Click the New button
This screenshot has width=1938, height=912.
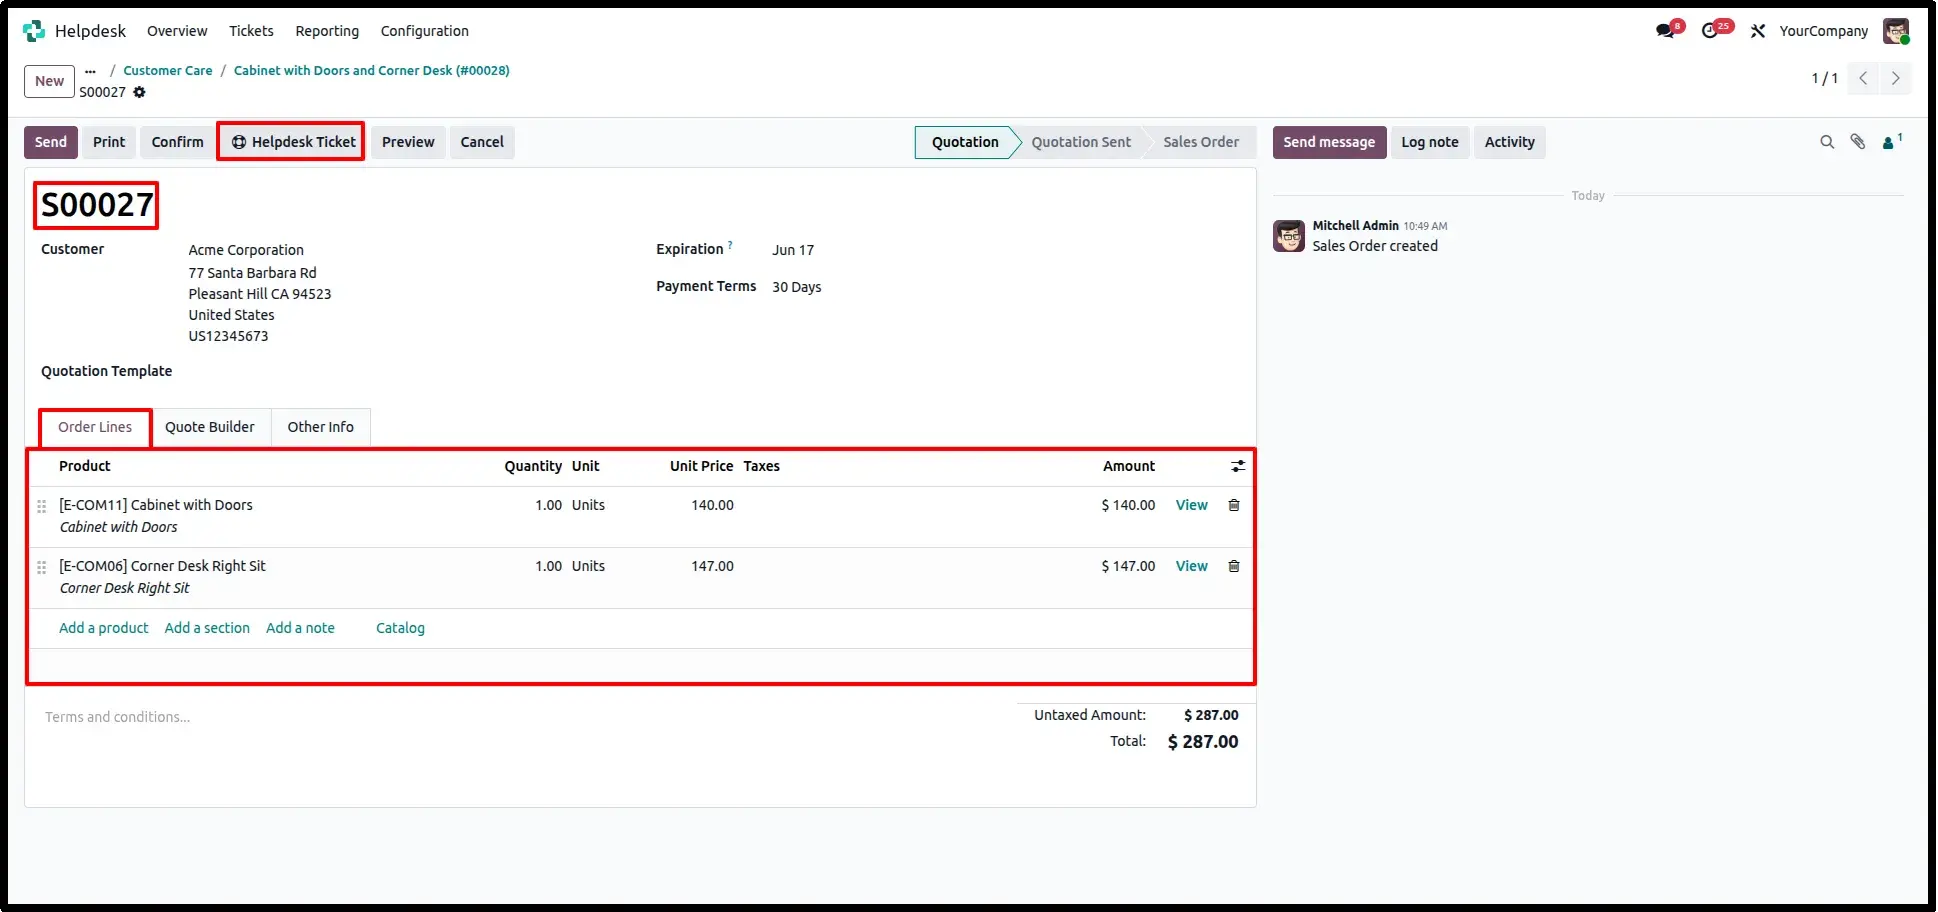pyautogui.click(x=49, y=81)
